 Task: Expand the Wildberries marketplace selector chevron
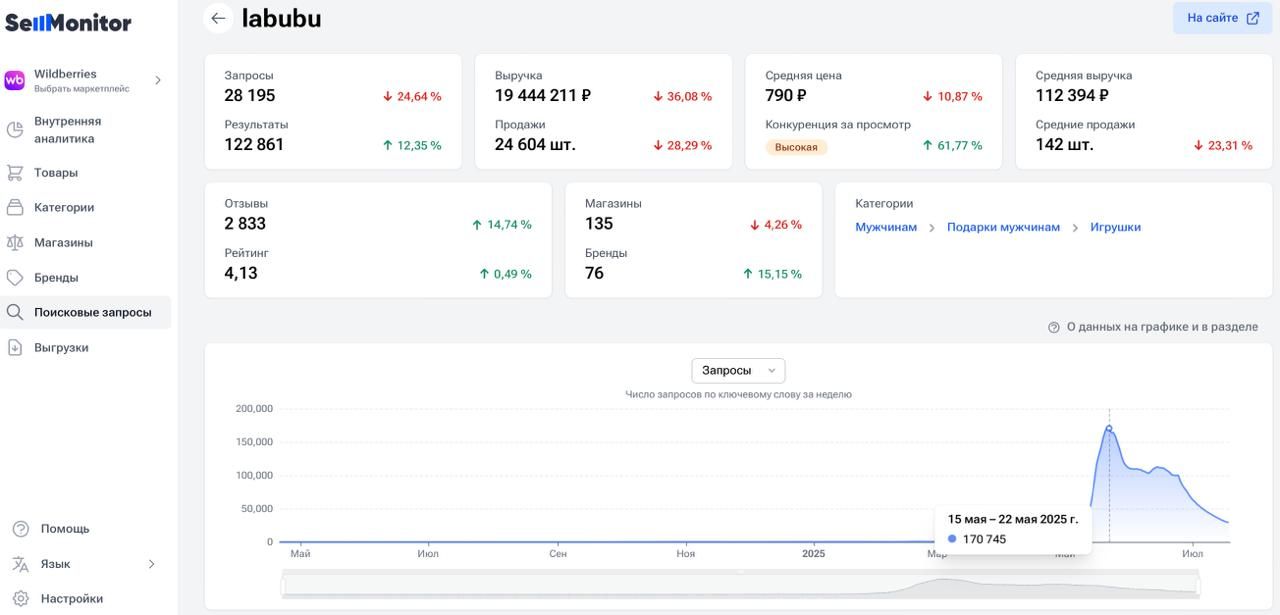point(157,81)
